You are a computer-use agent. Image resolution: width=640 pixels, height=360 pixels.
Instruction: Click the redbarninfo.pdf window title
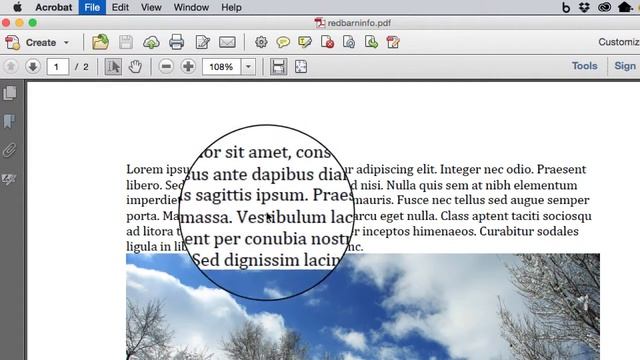(359, 23)
